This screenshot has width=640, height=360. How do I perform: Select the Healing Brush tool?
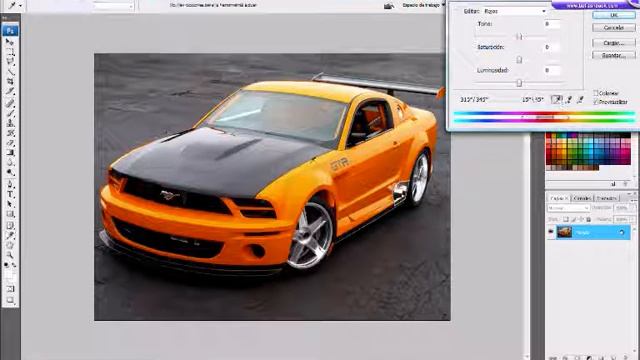pos(10,103)
